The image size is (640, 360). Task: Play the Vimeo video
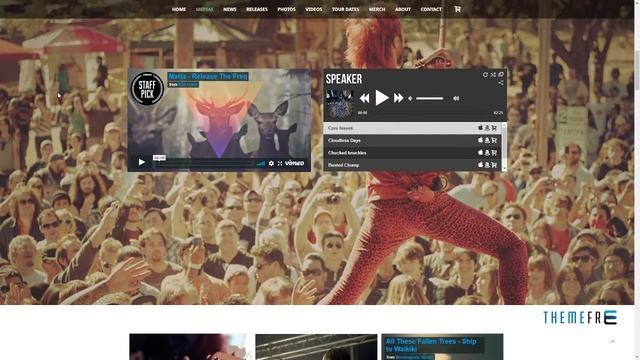tap(142, 162)
